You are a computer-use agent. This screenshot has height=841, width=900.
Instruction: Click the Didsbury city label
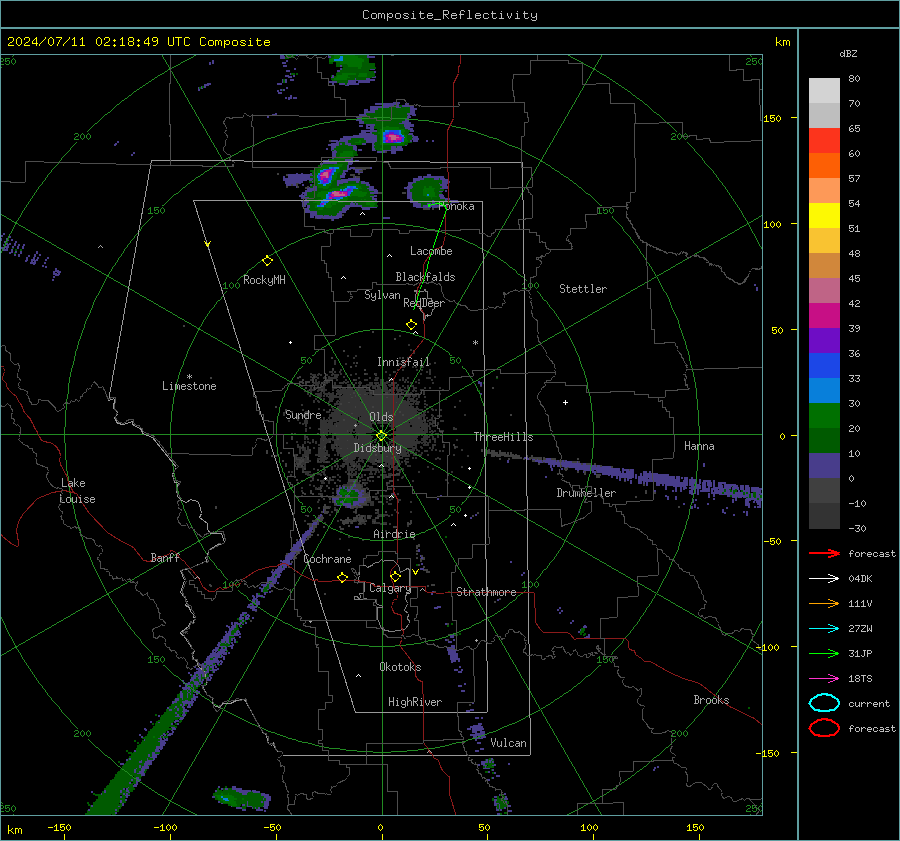point(377,448)
